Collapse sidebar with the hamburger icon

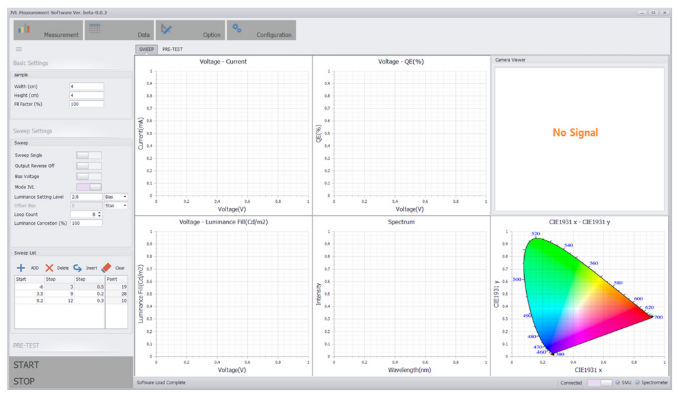(19, 49)
